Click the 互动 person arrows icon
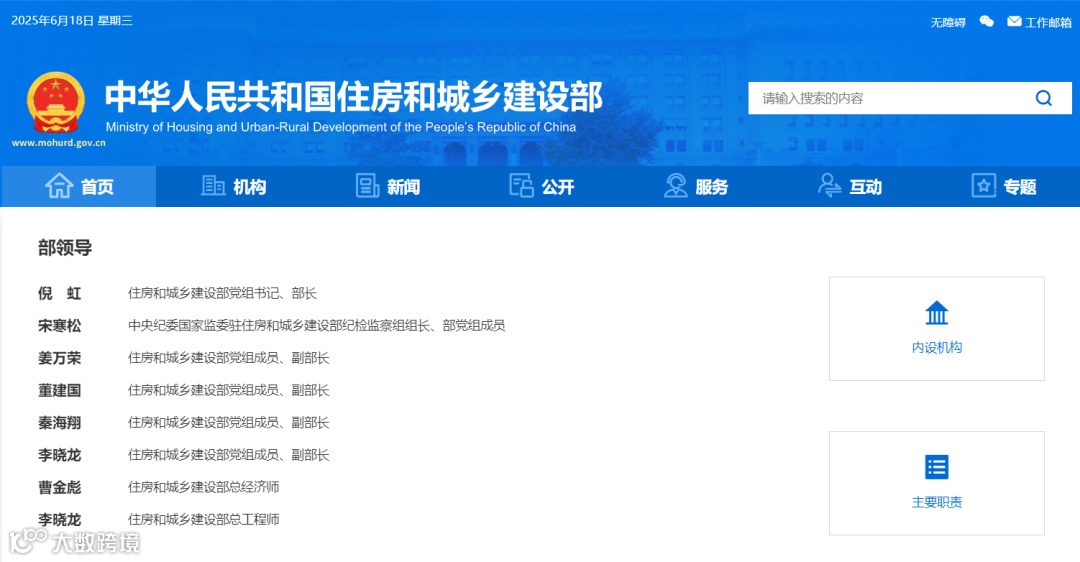 click(829, 186)
